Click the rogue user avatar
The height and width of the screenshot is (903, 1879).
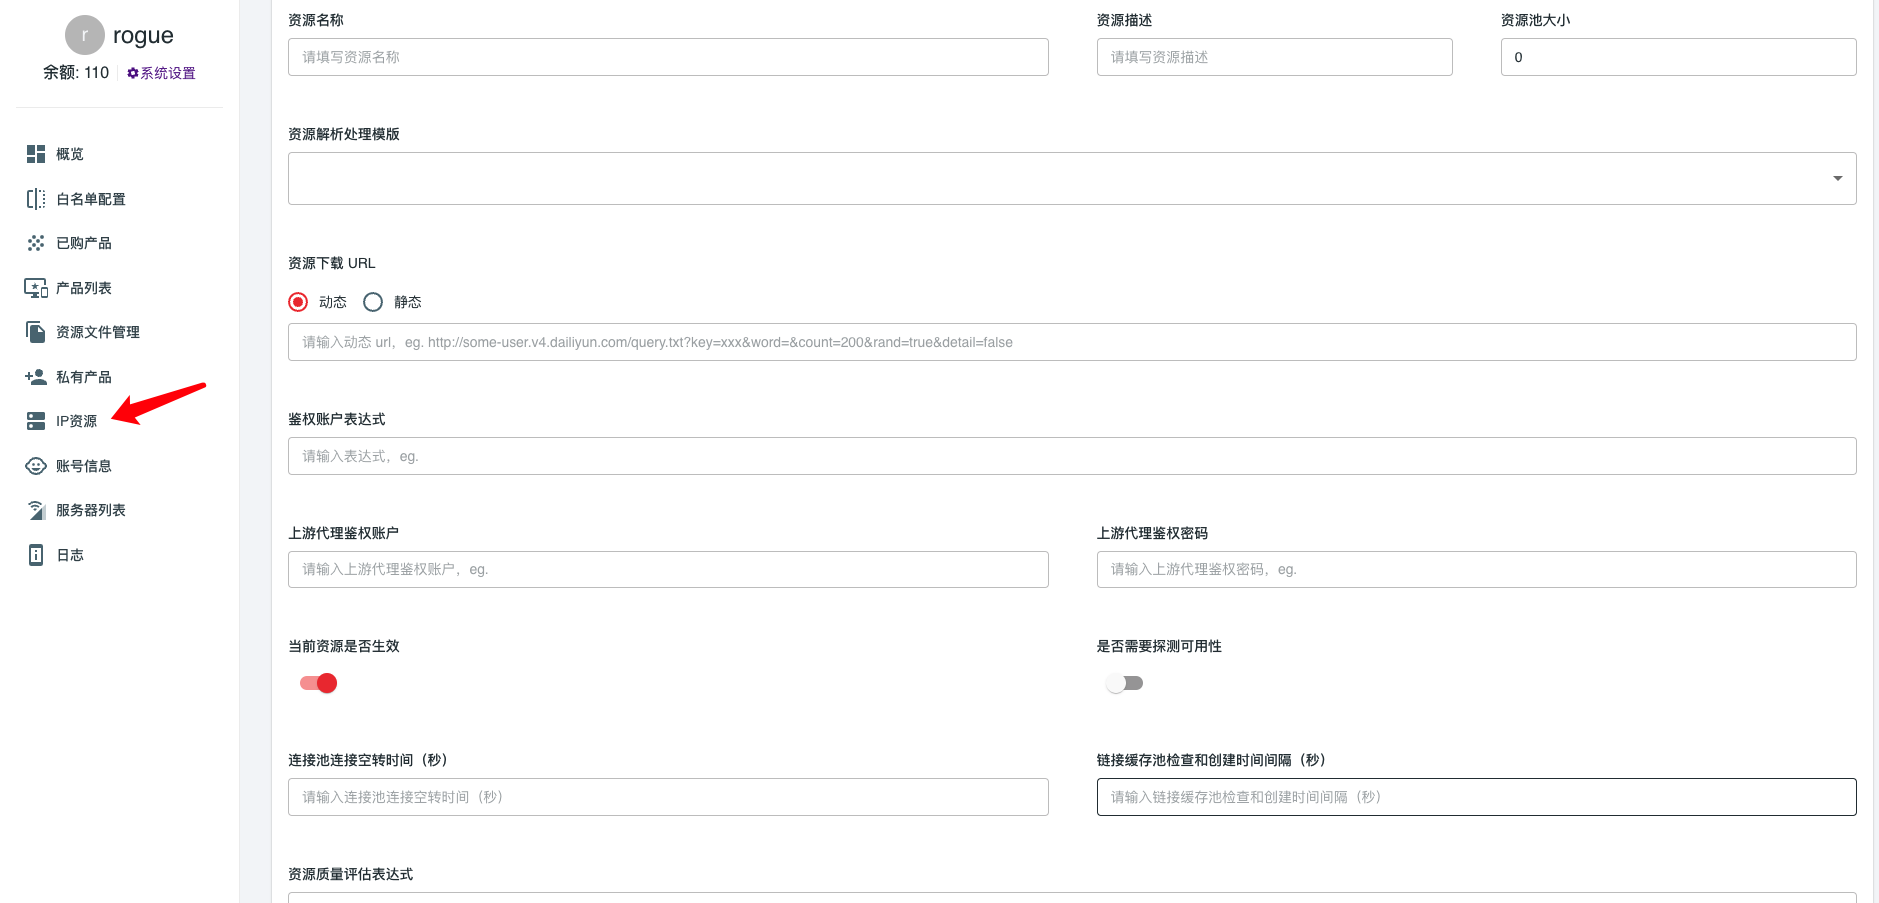[85, 35]
